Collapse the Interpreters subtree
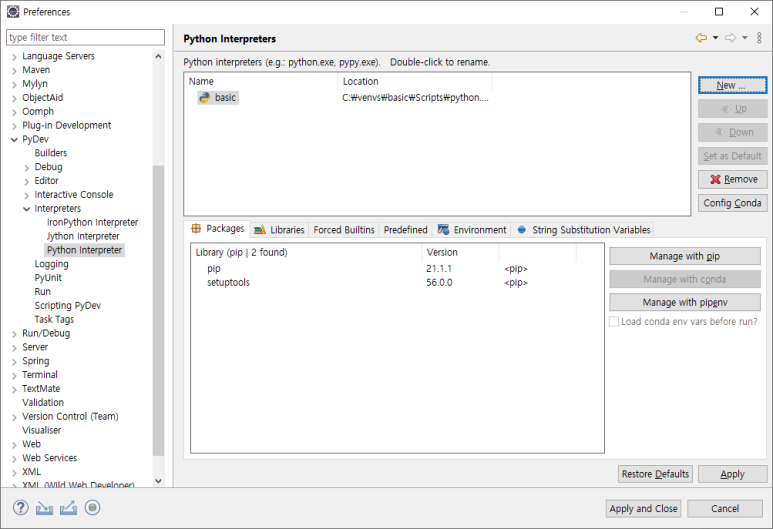This screenshot has height=529, width=773. click(x=27, y=209)
